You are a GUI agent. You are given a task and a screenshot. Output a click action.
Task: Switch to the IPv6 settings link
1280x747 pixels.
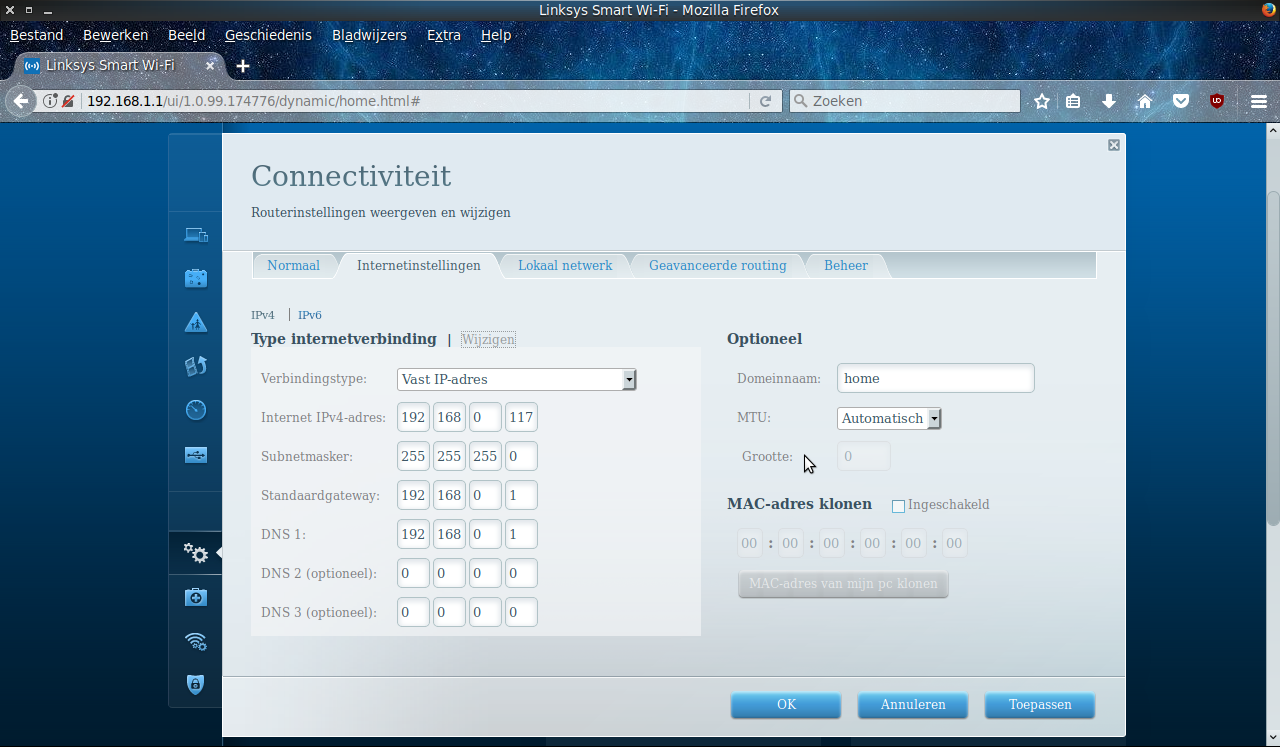(x=310, y=315)
